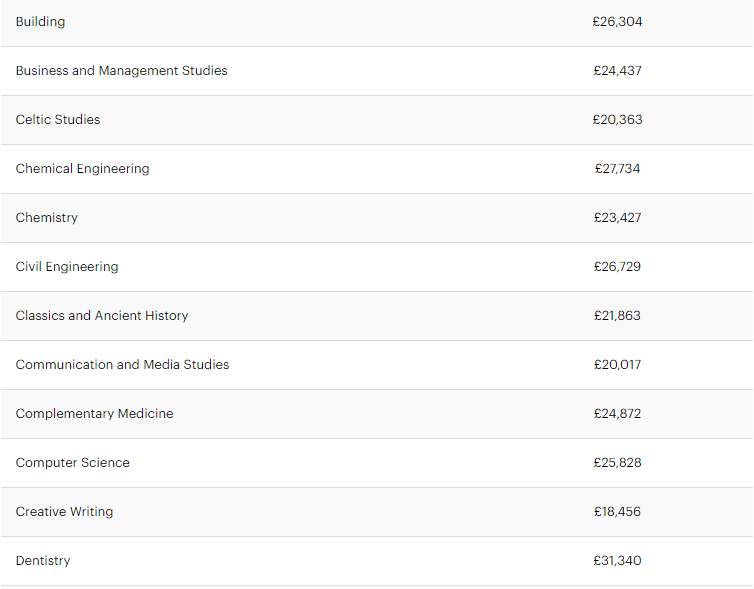Viewport: 754px width, 589px height.
Task: Click the Building subject row label
Action: [40, 22]
